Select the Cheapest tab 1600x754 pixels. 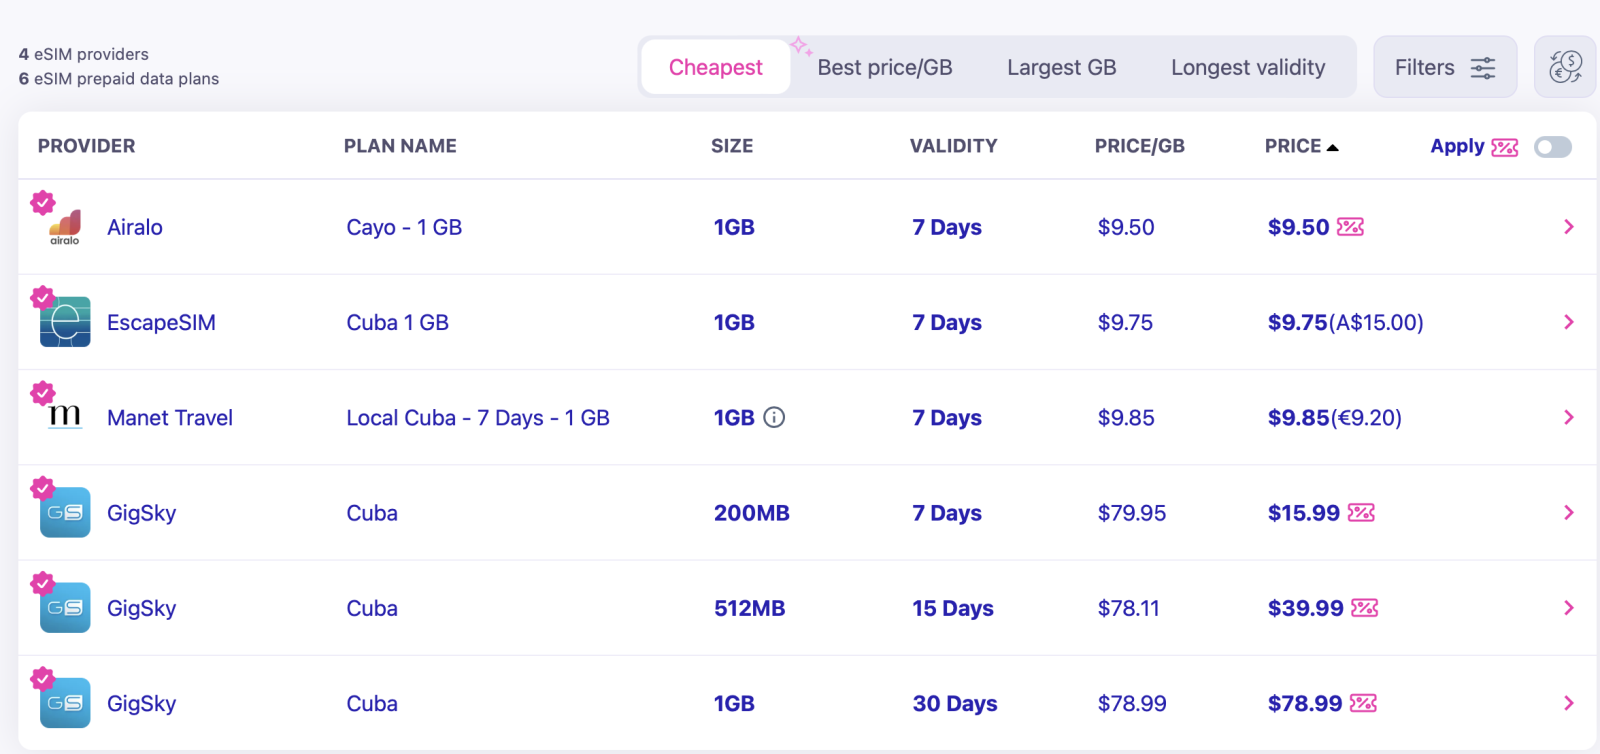point(715,67)
